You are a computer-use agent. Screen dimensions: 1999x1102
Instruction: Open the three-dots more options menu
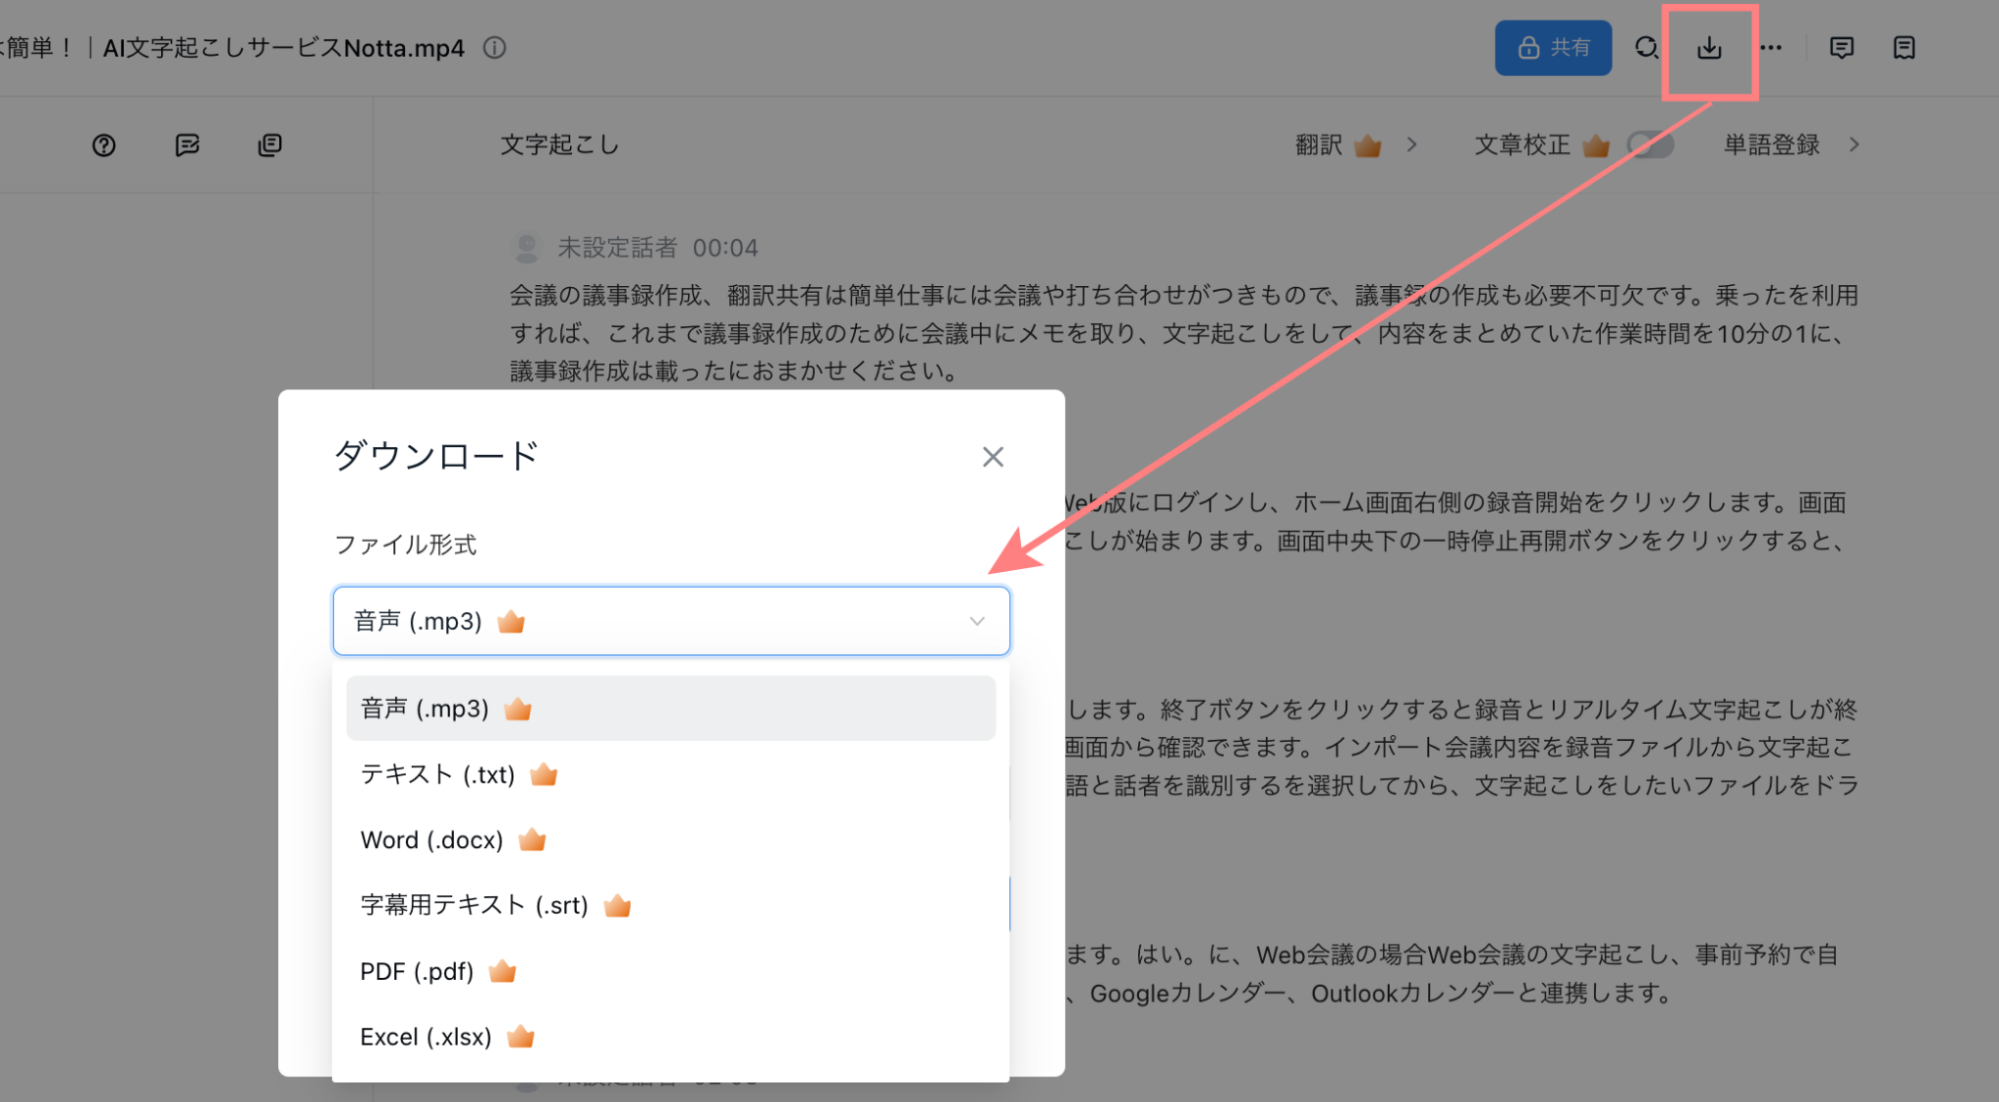click(x=1771, y=48)
